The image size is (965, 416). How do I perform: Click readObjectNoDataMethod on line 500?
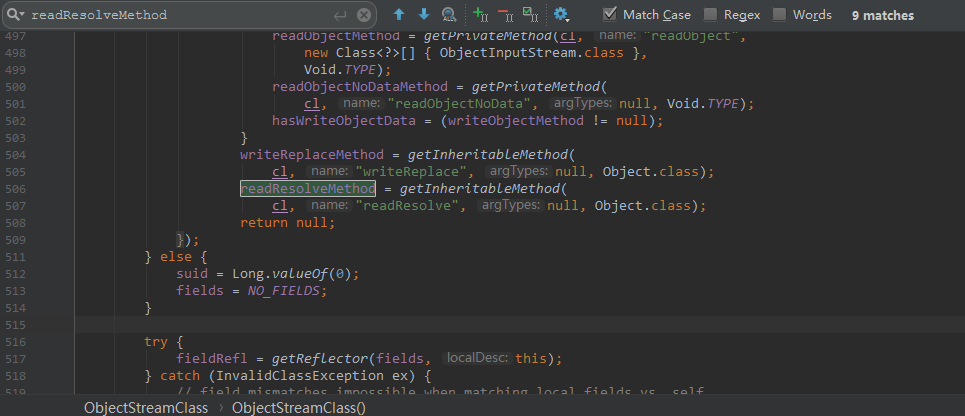tap(360, 87)
